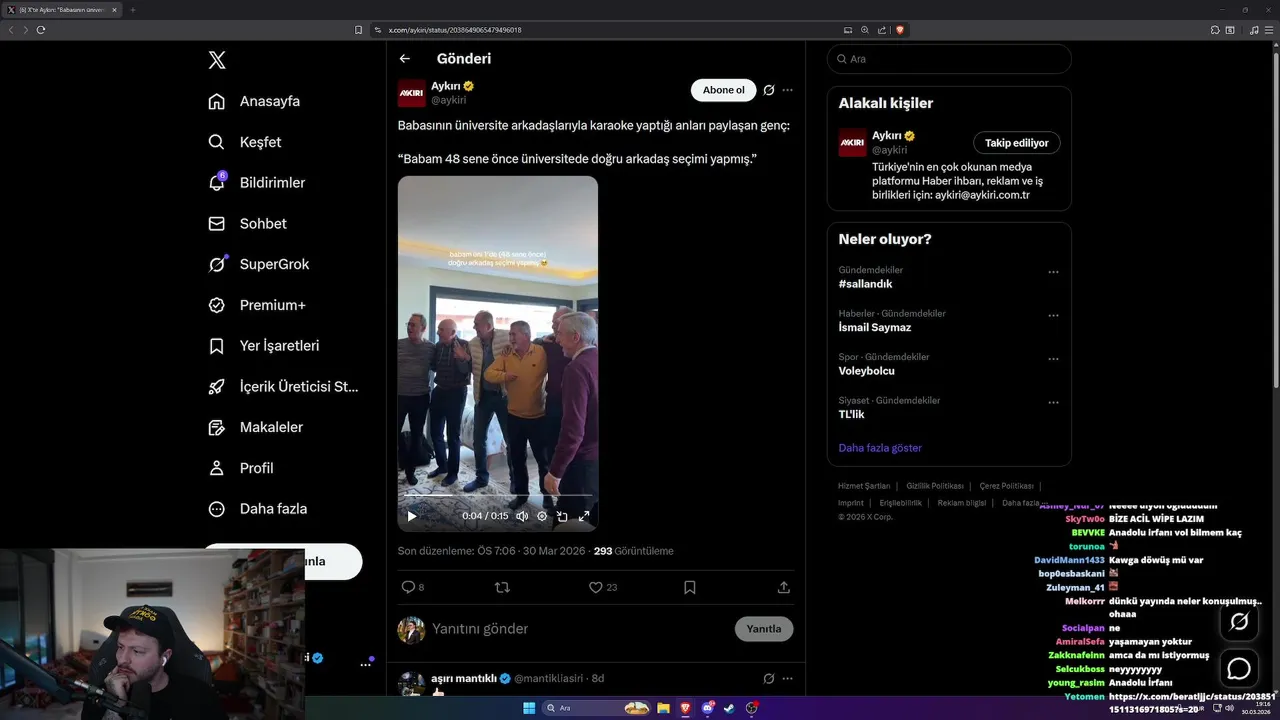Go to Anasayfa in left sidebar
1280x720 pixels.
point(254,101)
